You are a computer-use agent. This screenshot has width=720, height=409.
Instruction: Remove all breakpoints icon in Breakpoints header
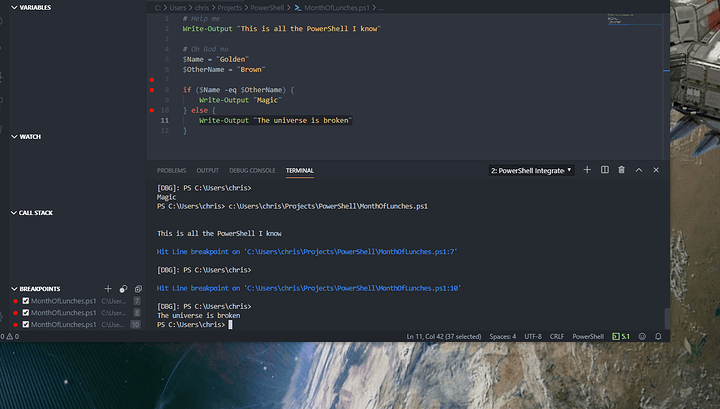pos(138,289)
